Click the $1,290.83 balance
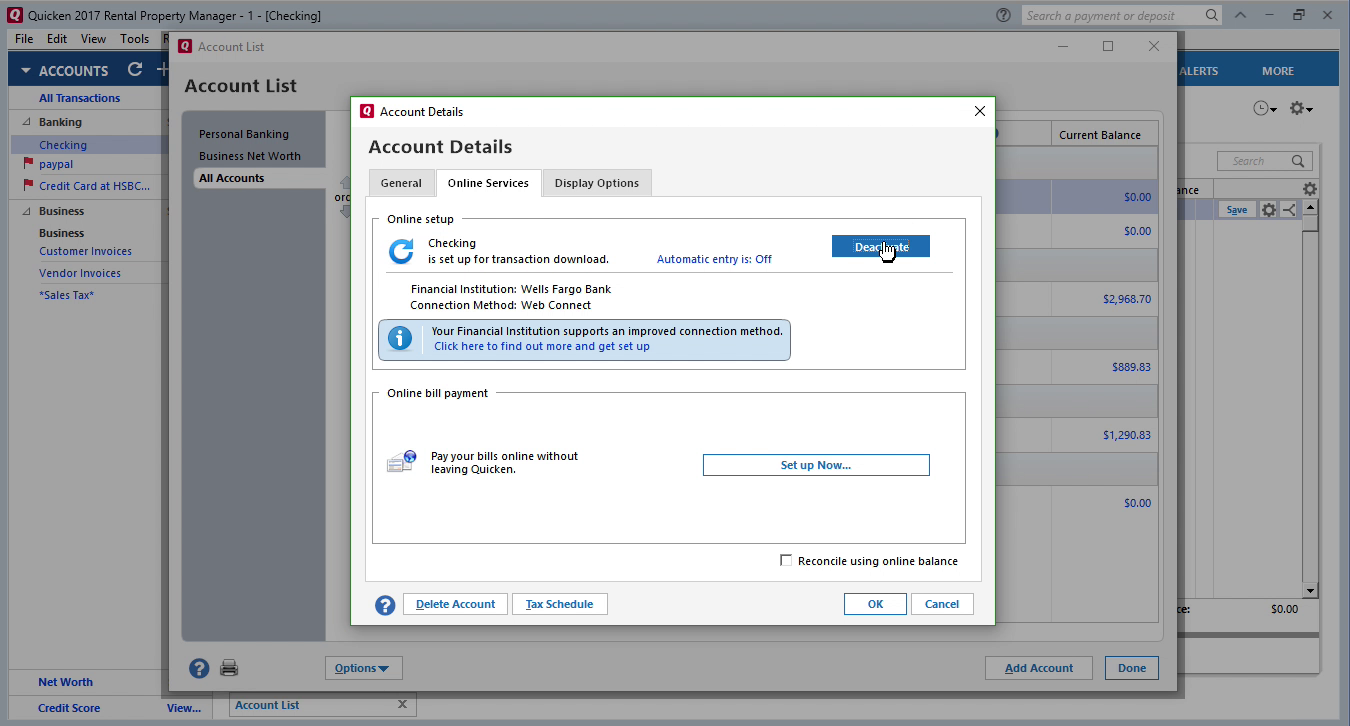 (1127, 435)
